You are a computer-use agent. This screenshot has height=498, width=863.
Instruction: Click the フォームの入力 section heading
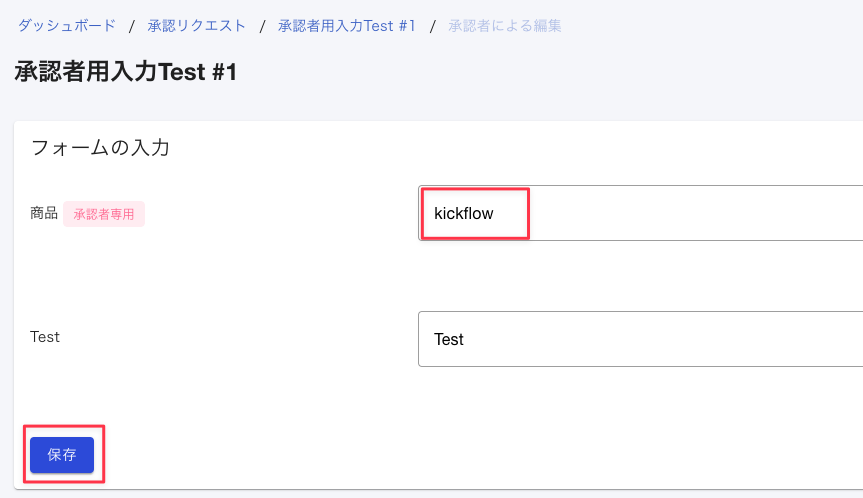coord(100,148)
